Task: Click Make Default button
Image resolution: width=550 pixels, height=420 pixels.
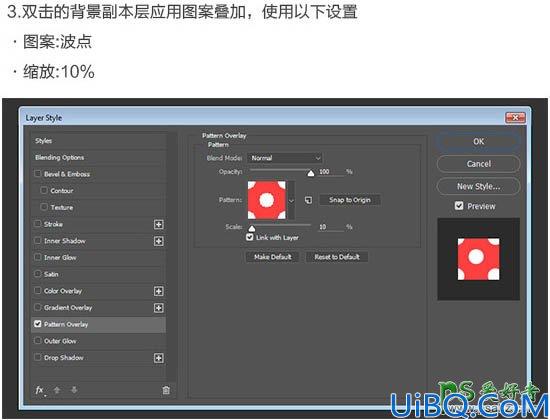Action: pyautogui.click(x=273, y=257)
